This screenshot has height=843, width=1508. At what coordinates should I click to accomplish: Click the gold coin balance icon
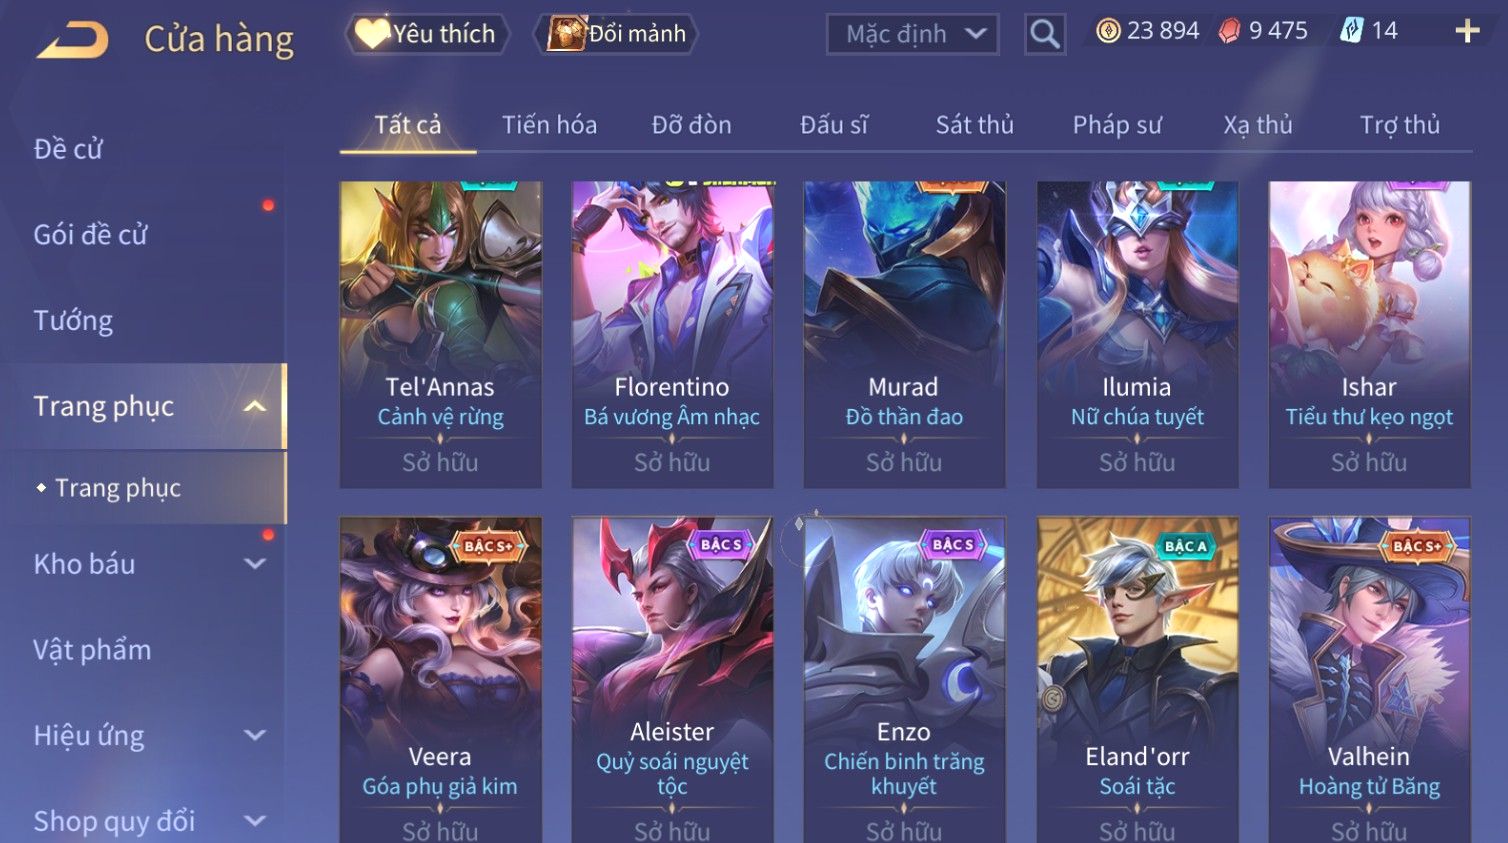pyautogui.click(x=1108, y=31)
